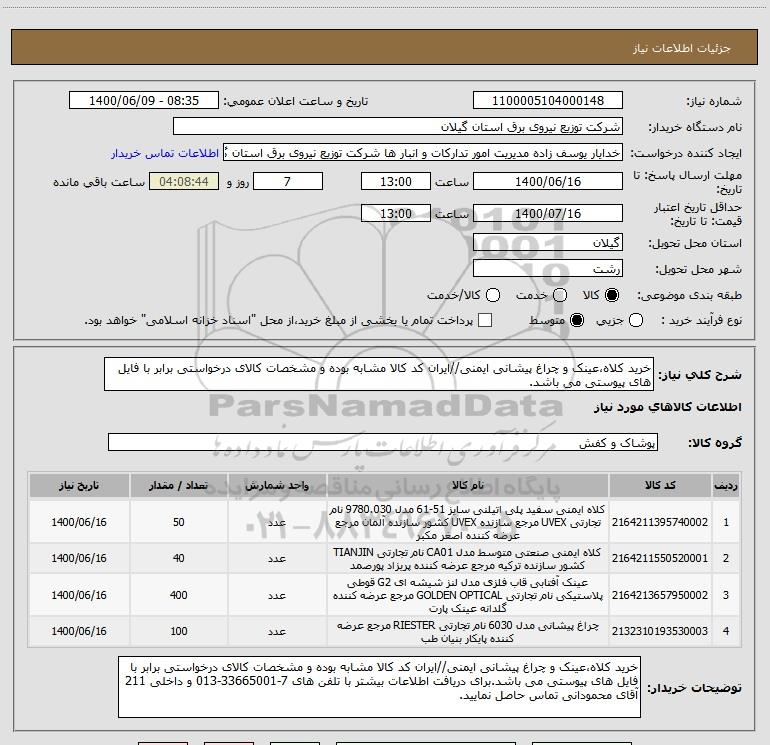Click the public announcement date field
The image size is (770, 745).
144,100
